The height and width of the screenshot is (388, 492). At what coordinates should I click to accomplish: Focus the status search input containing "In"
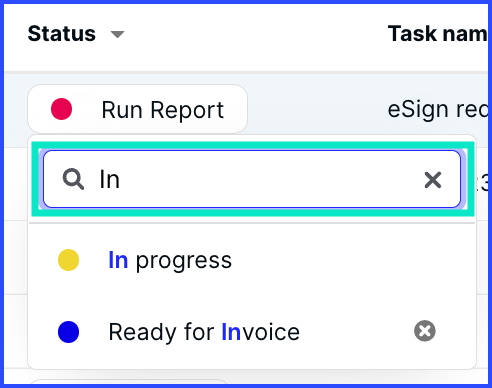[x=252, y=179]
